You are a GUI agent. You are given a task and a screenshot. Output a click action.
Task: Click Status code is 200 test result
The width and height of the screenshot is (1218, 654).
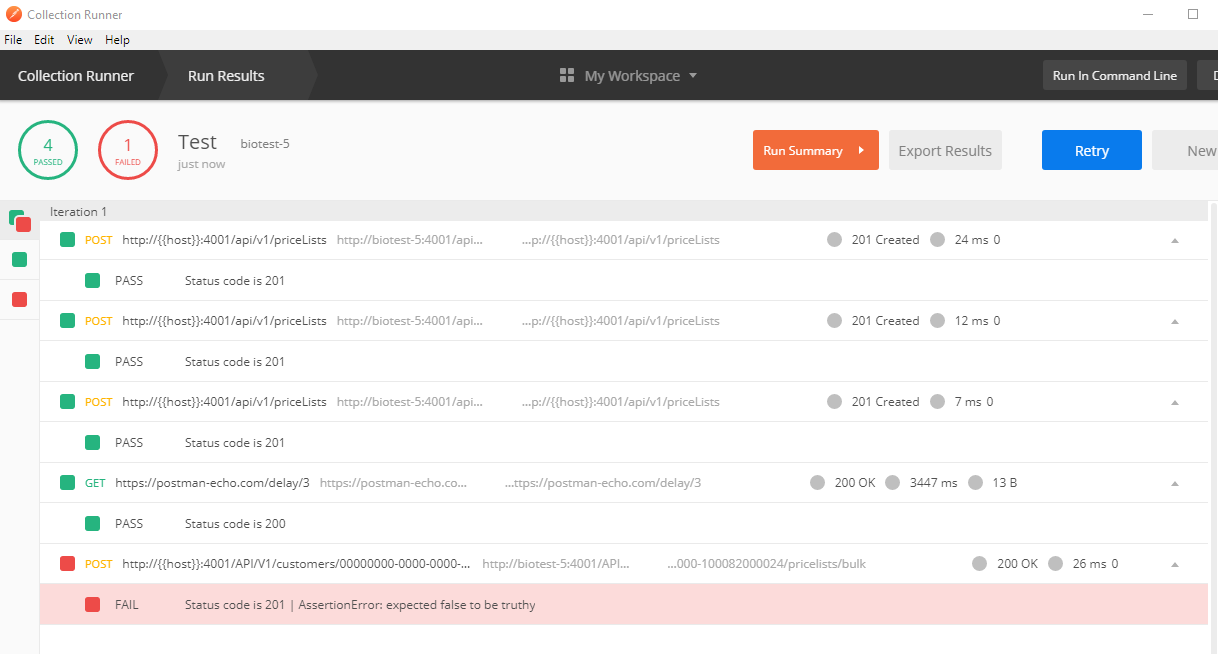tap(235, 524)
